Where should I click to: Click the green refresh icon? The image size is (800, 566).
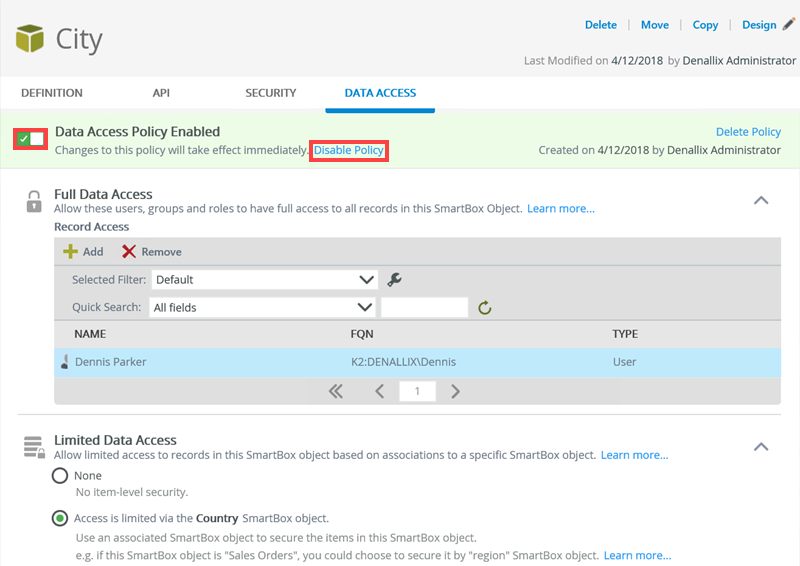485,307
